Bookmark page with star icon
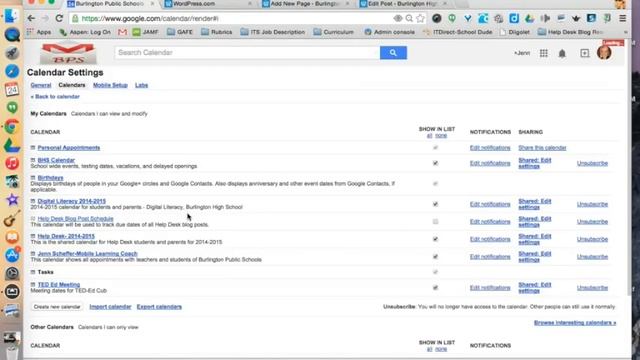Image resolution: width=640 pixels, height=360 pixels. tap(420, 18)
